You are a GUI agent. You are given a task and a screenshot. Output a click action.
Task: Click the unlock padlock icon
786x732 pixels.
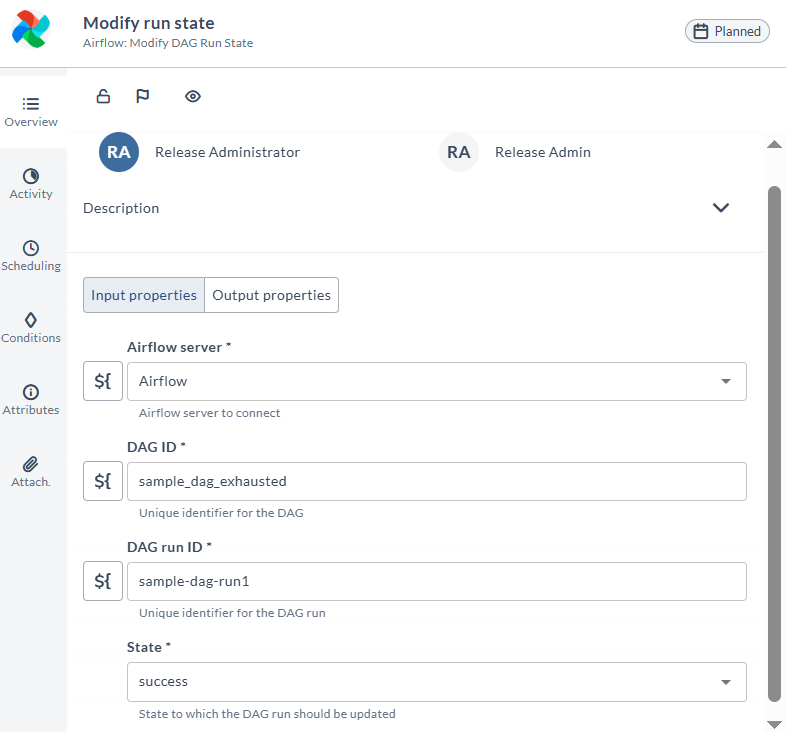point(103,96)
